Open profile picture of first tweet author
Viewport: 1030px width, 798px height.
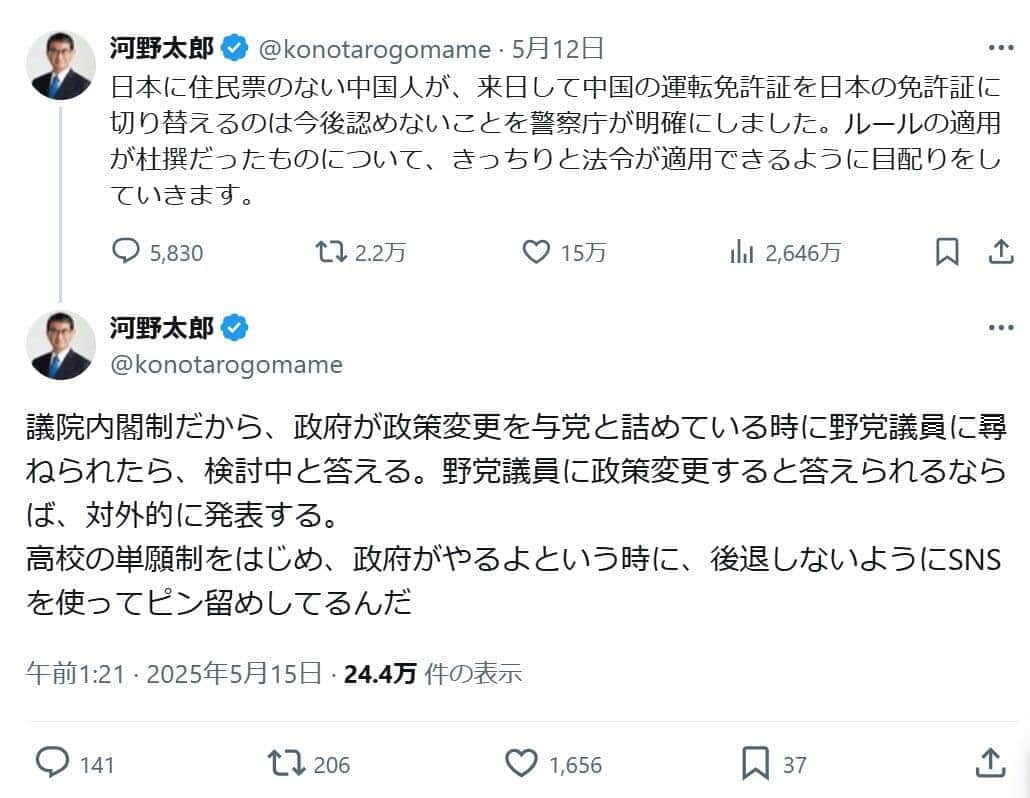coord(61,65)
